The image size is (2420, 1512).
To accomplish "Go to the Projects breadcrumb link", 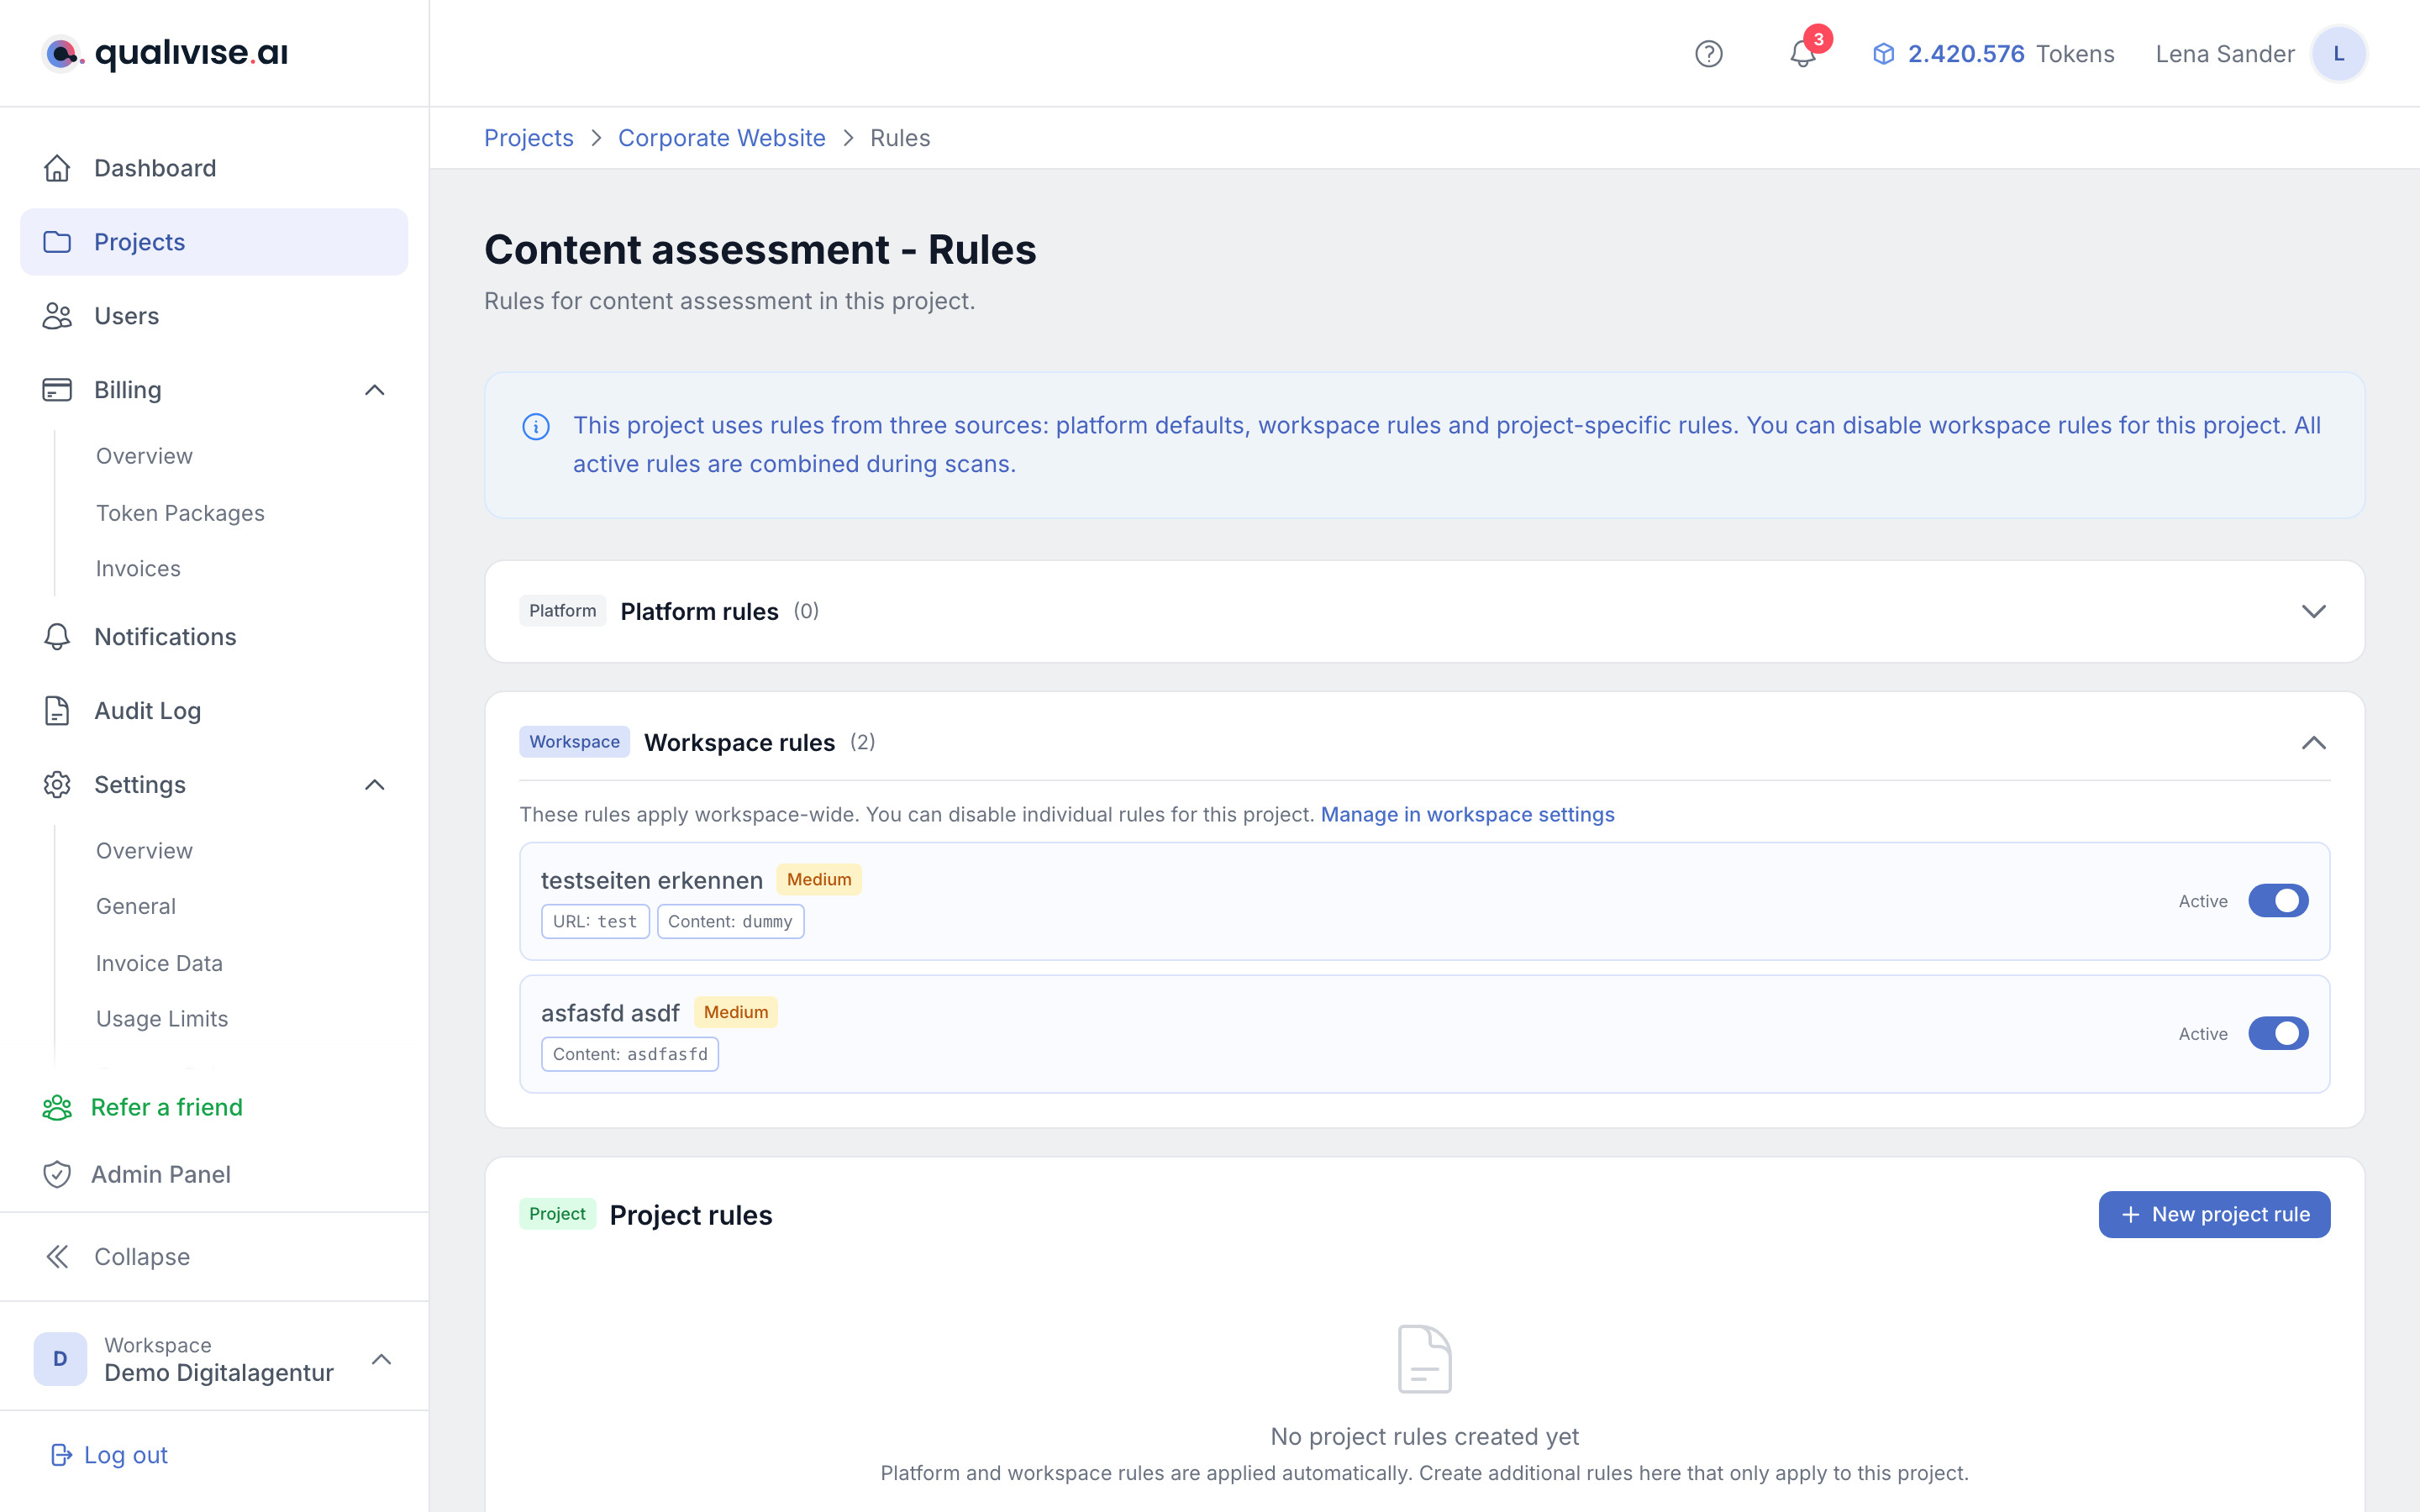I will pos(529,138).
